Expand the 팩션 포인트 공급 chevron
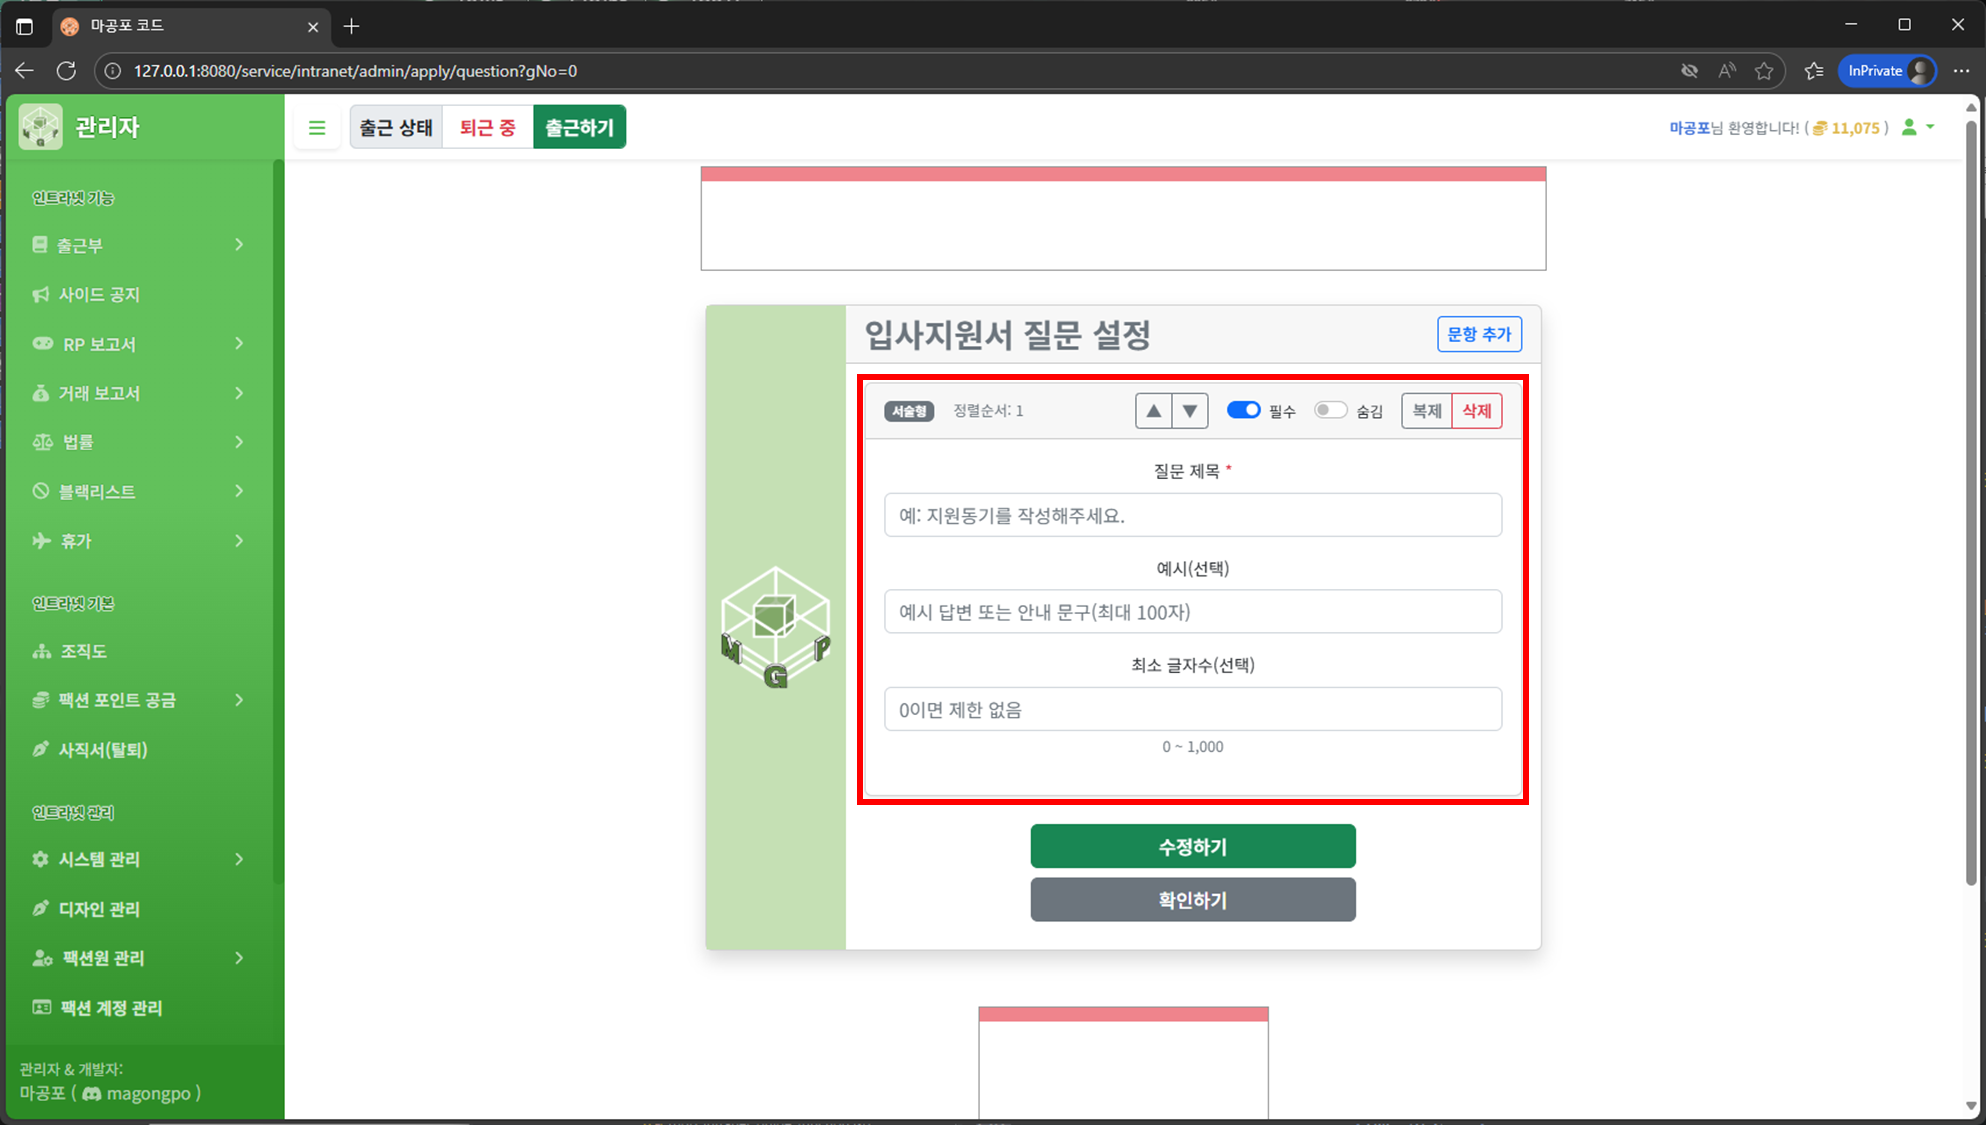 tap(239, 700)
